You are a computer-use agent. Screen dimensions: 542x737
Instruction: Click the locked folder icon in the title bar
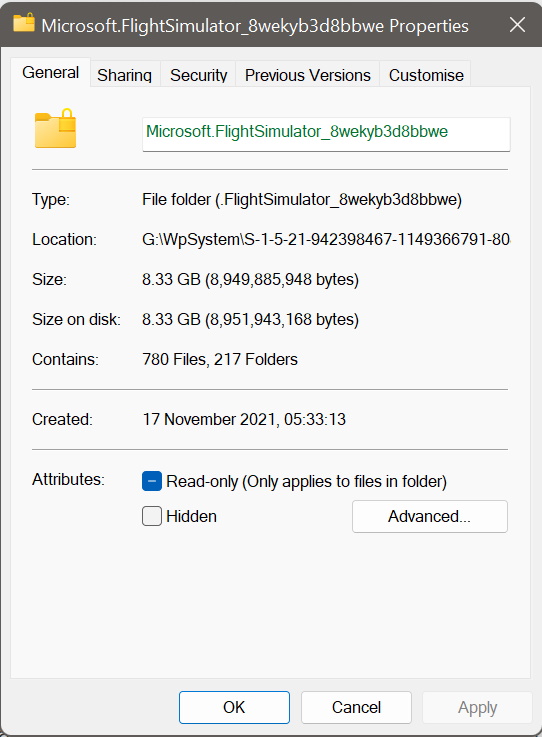24,24
